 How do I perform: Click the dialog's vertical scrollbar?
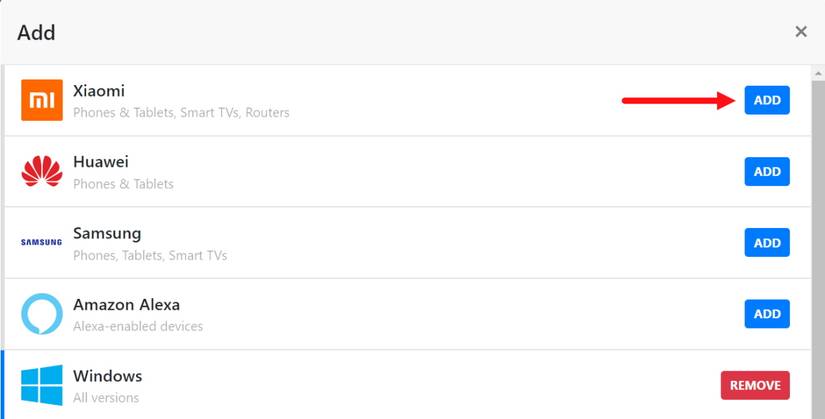(817, 240)
